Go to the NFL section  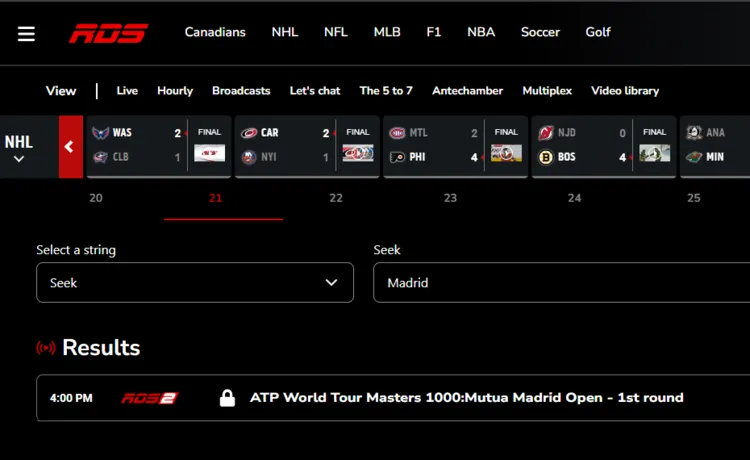point(336,32)
